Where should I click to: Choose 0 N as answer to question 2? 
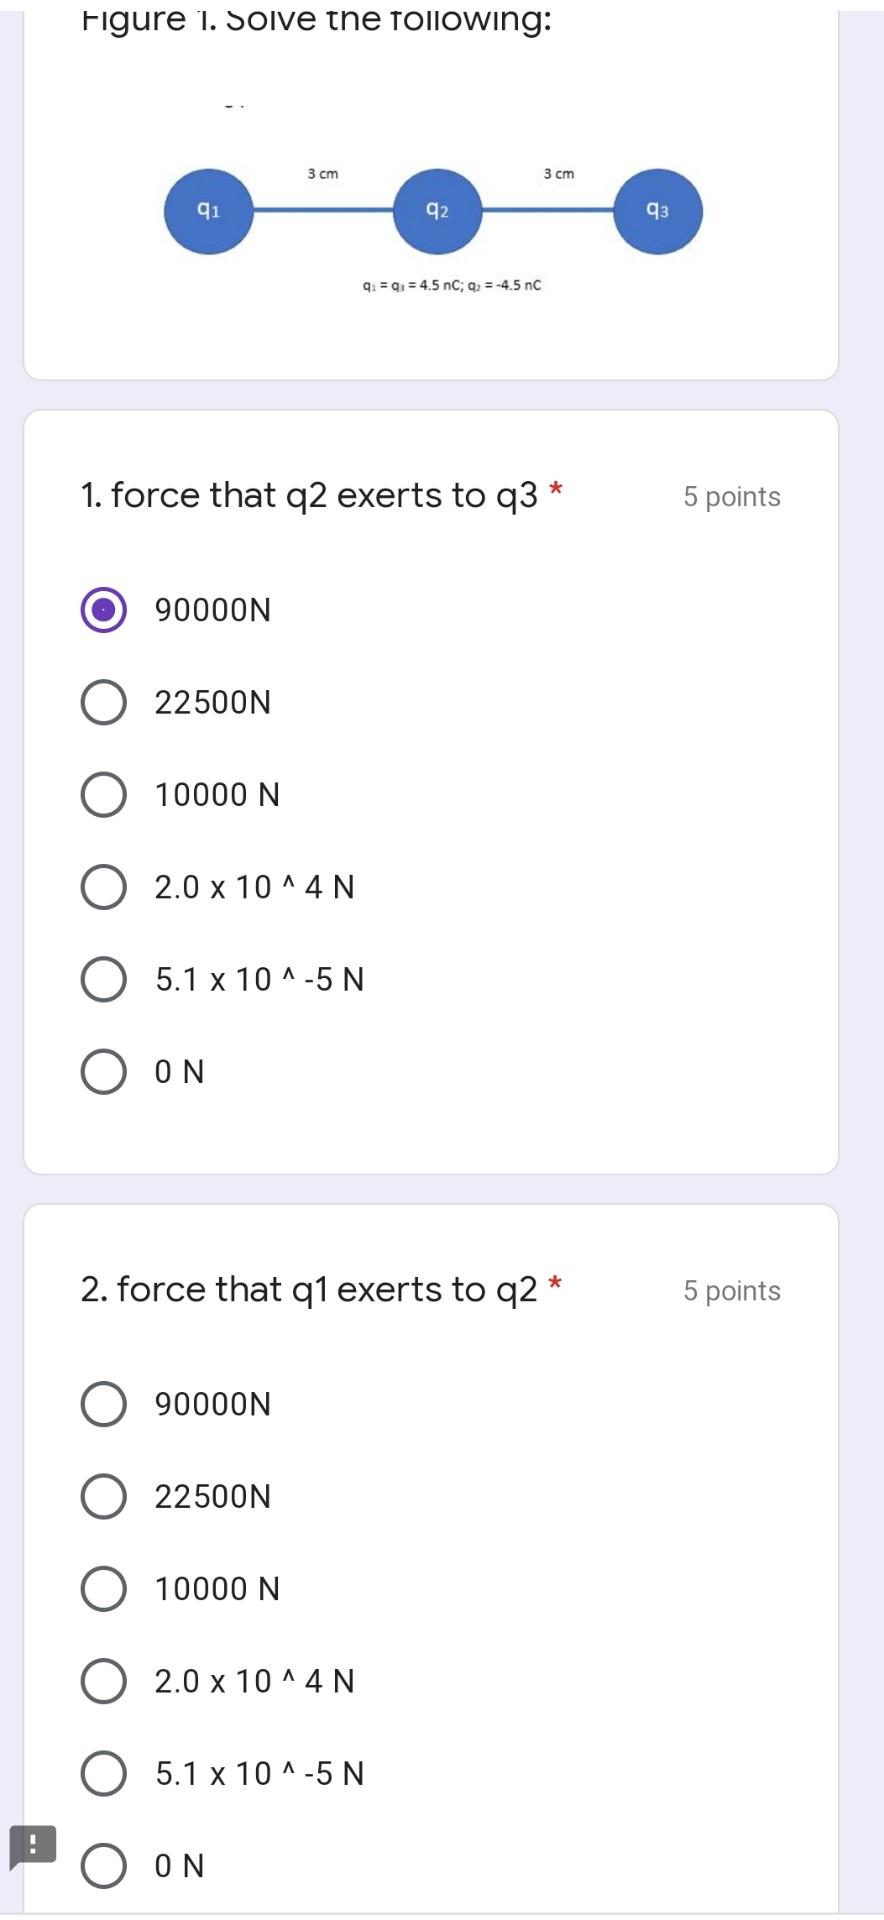[102, 1864]
